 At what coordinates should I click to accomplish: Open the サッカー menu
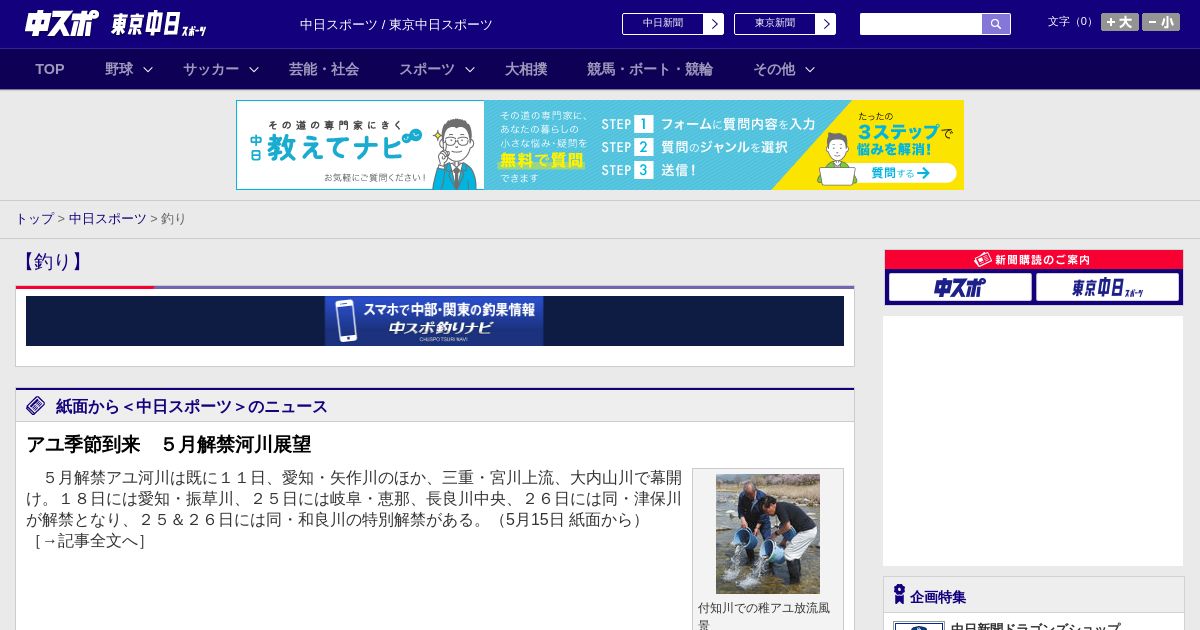click(x=211, y=69)
